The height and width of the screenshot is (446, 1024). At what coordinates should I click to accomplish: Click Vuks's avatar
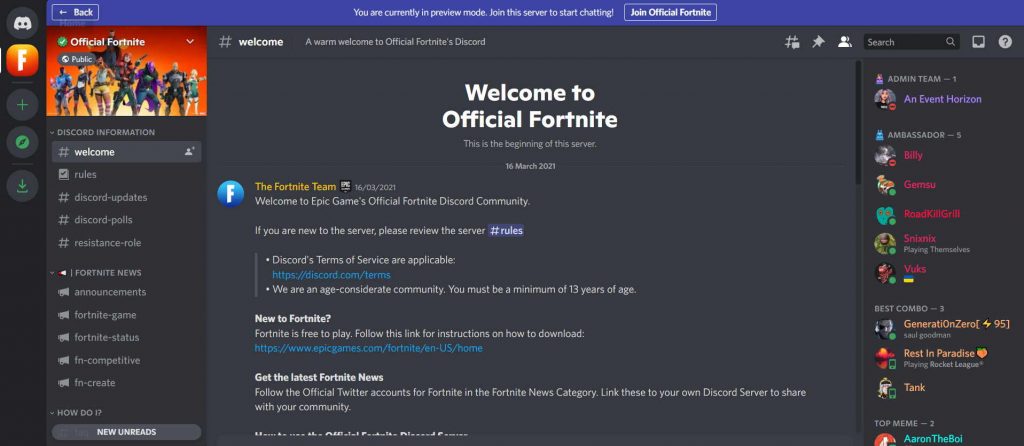coord(885,272)
